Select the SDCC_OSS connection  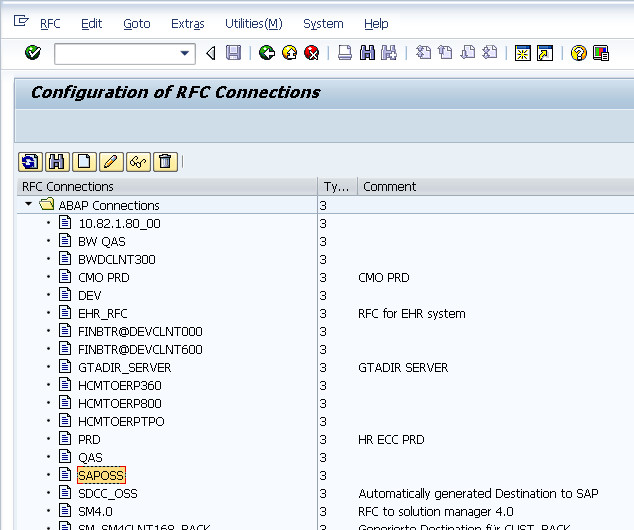[x=108, y=494]
